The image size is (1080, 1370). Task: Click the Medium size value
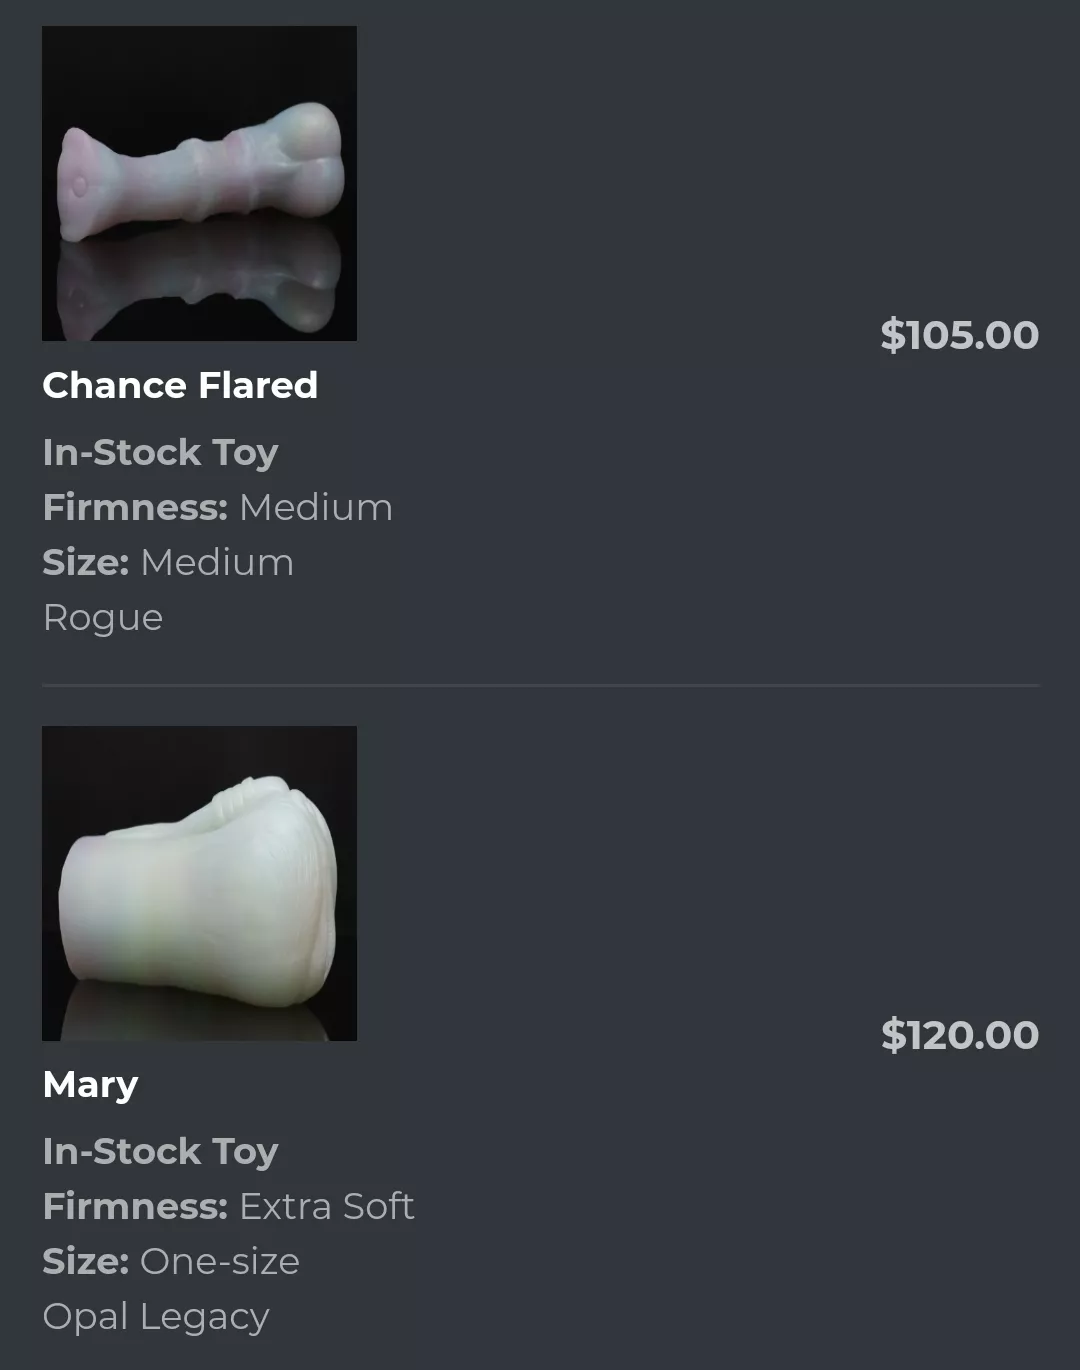tap(217, 562)
